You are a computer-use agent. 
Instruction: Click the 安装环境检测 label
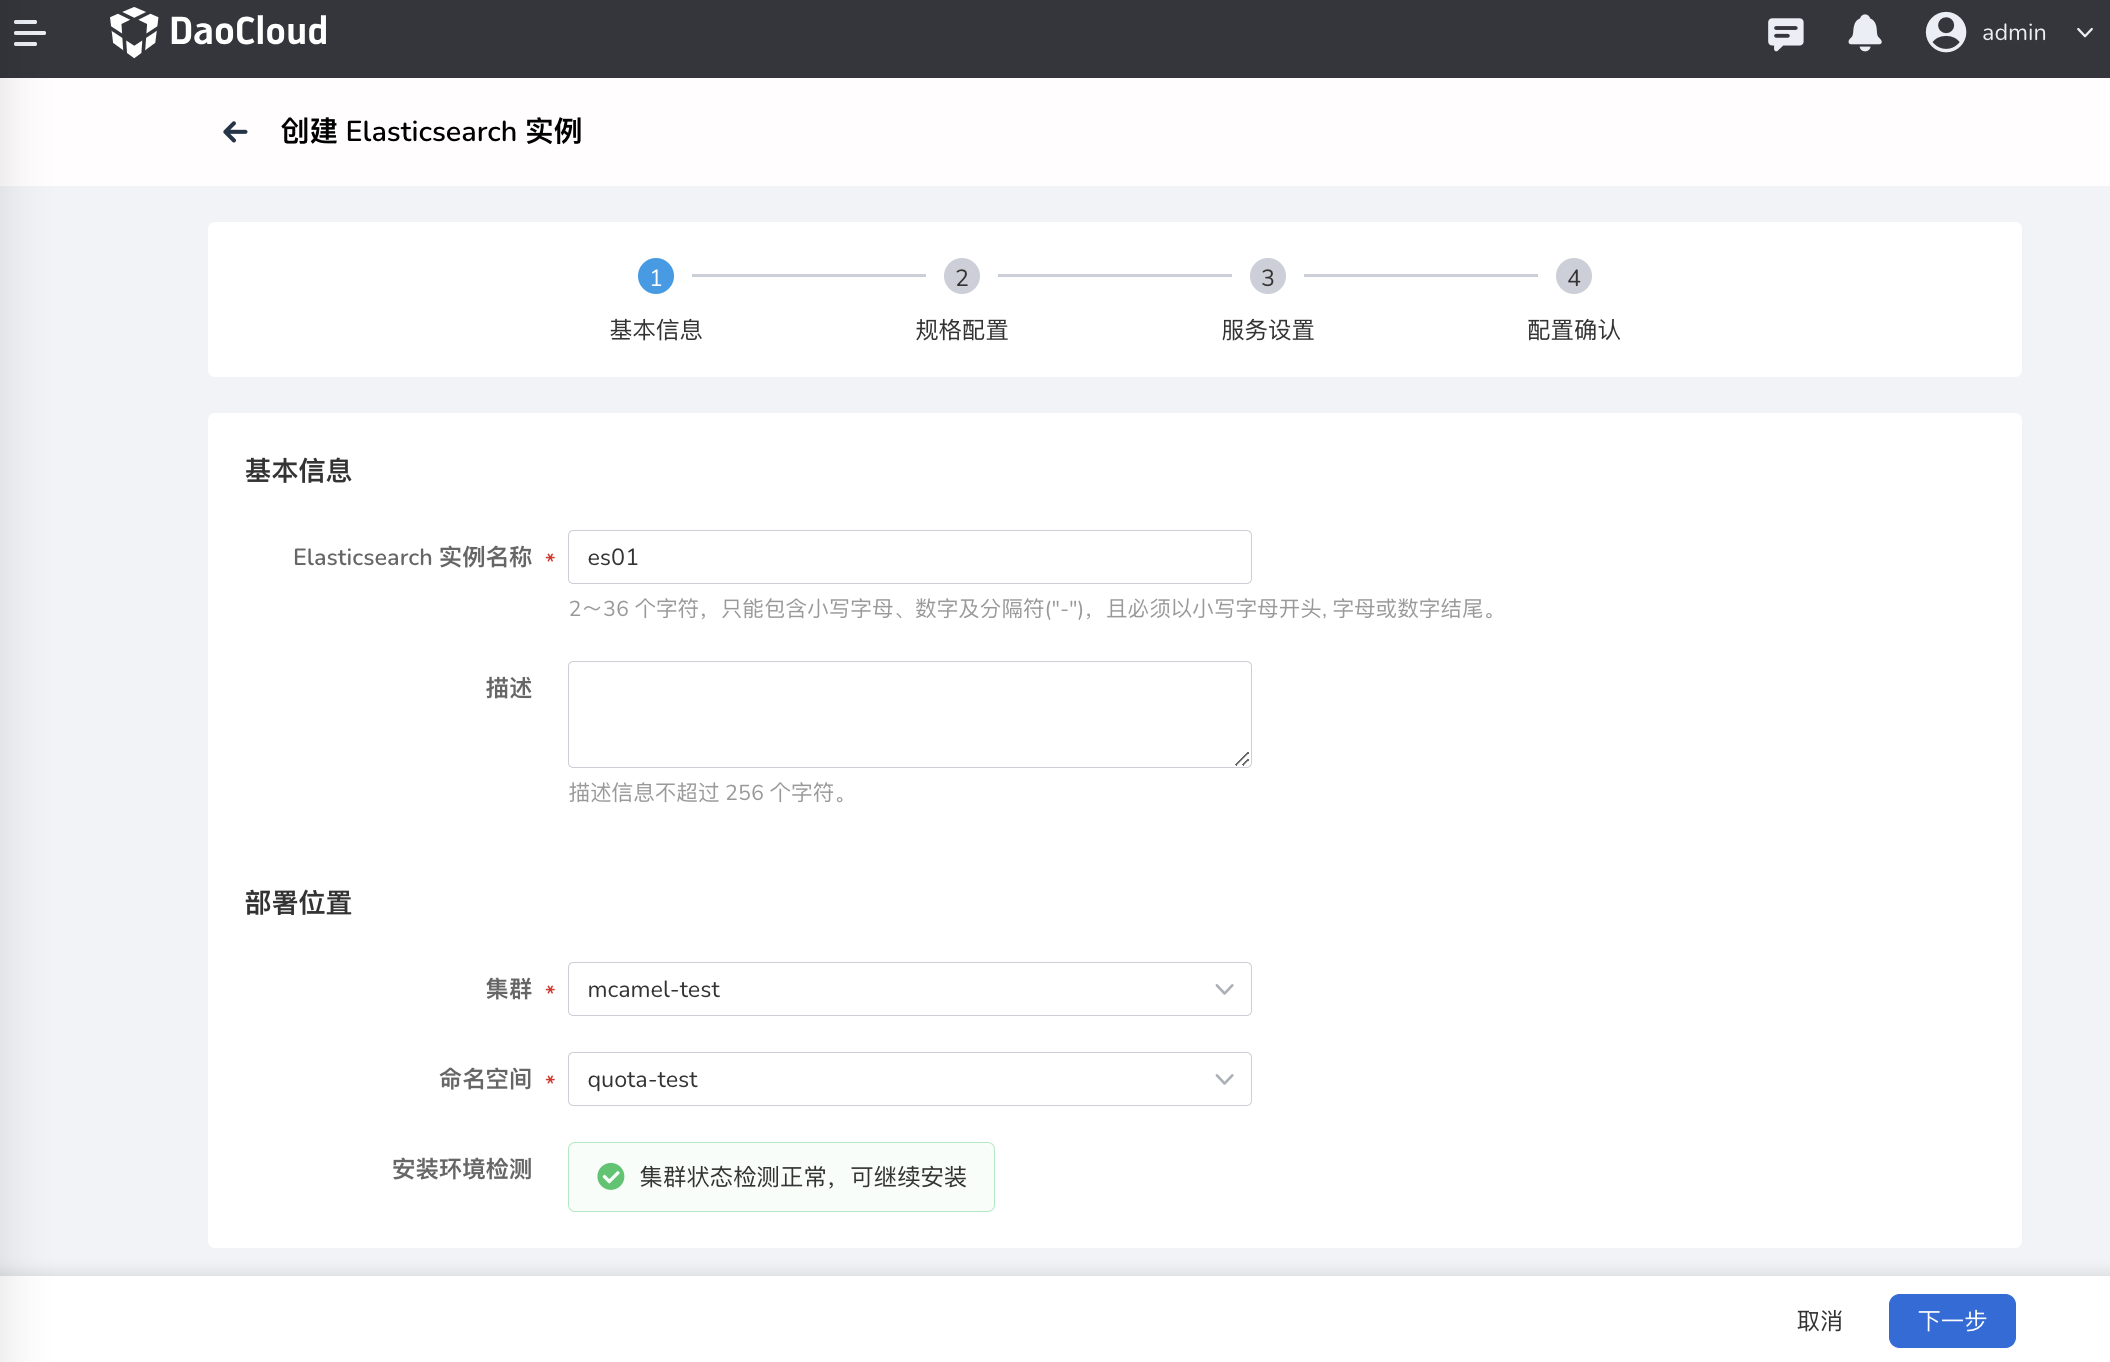tap(462, 1169)
